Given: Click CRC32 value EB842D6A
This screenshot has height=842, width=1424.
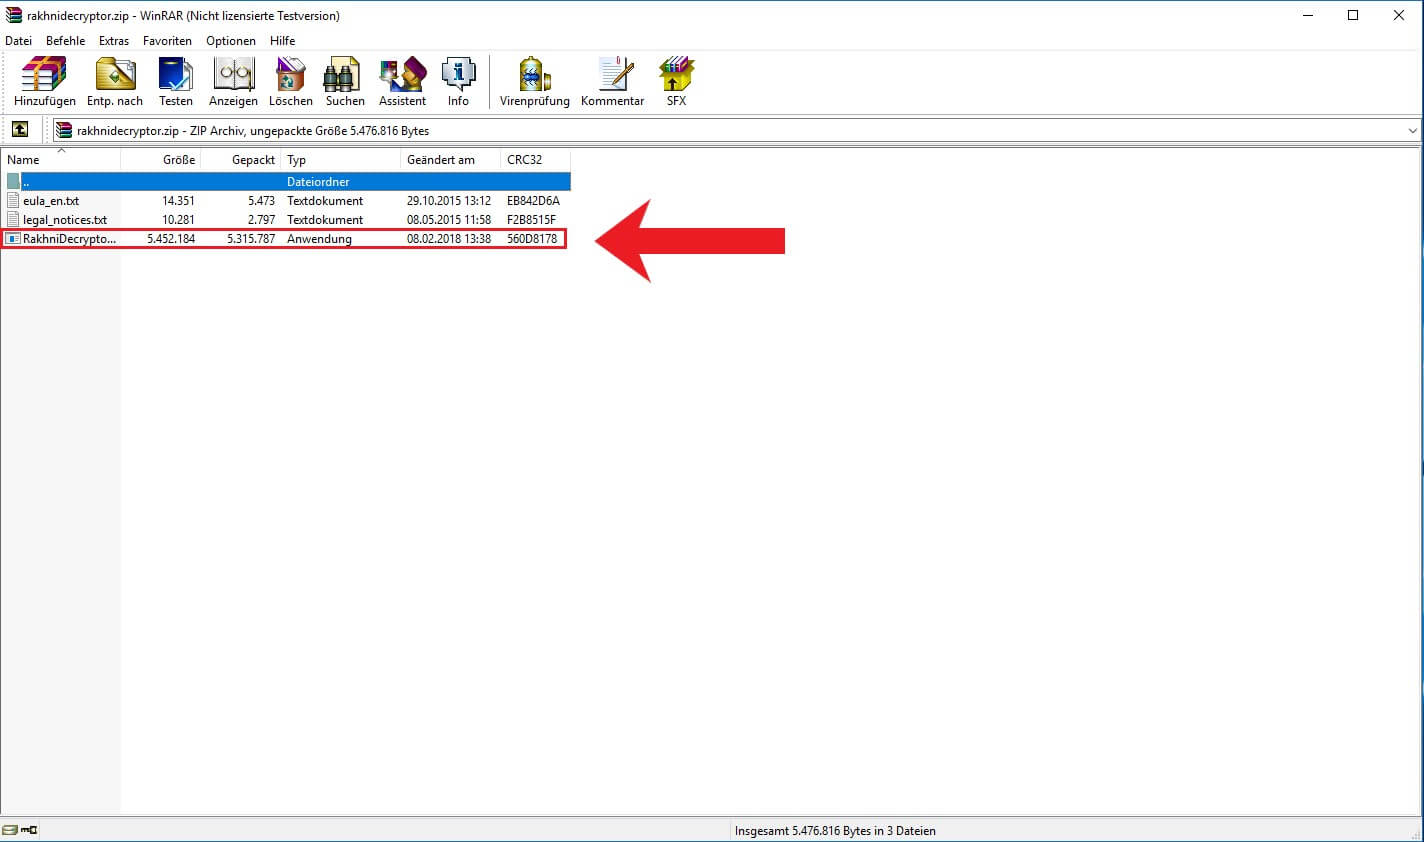Looking at the screenshot, I should point(533,201).
